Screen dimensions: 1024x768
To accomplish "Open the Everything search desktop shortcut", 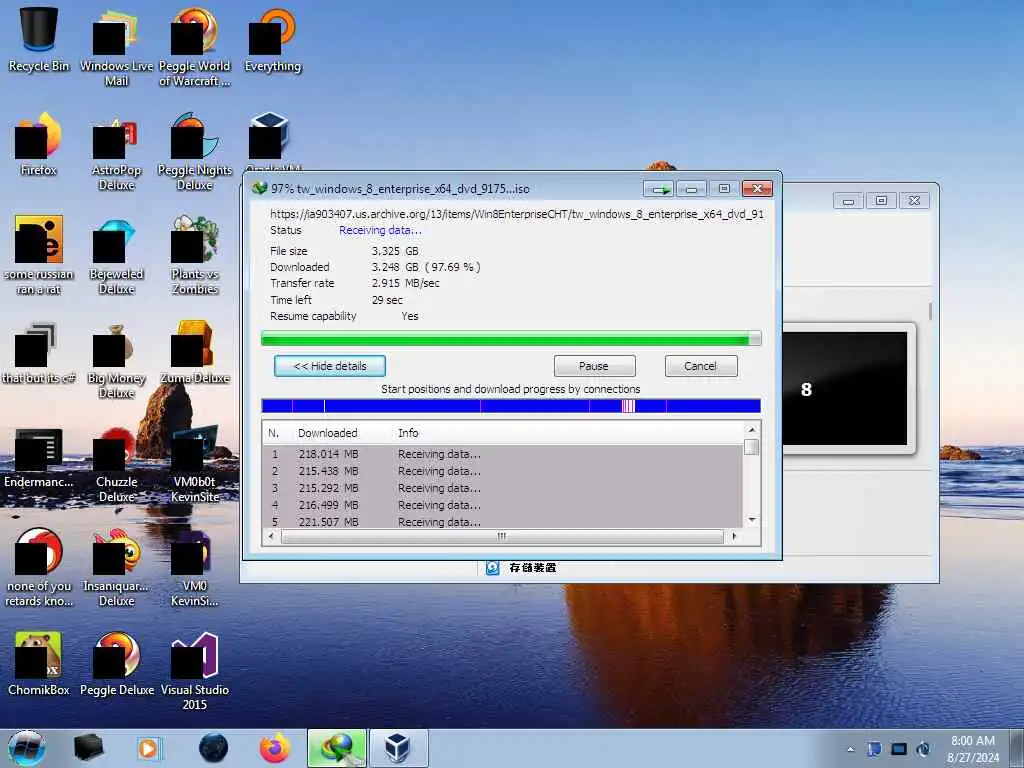I will (272, 40).
